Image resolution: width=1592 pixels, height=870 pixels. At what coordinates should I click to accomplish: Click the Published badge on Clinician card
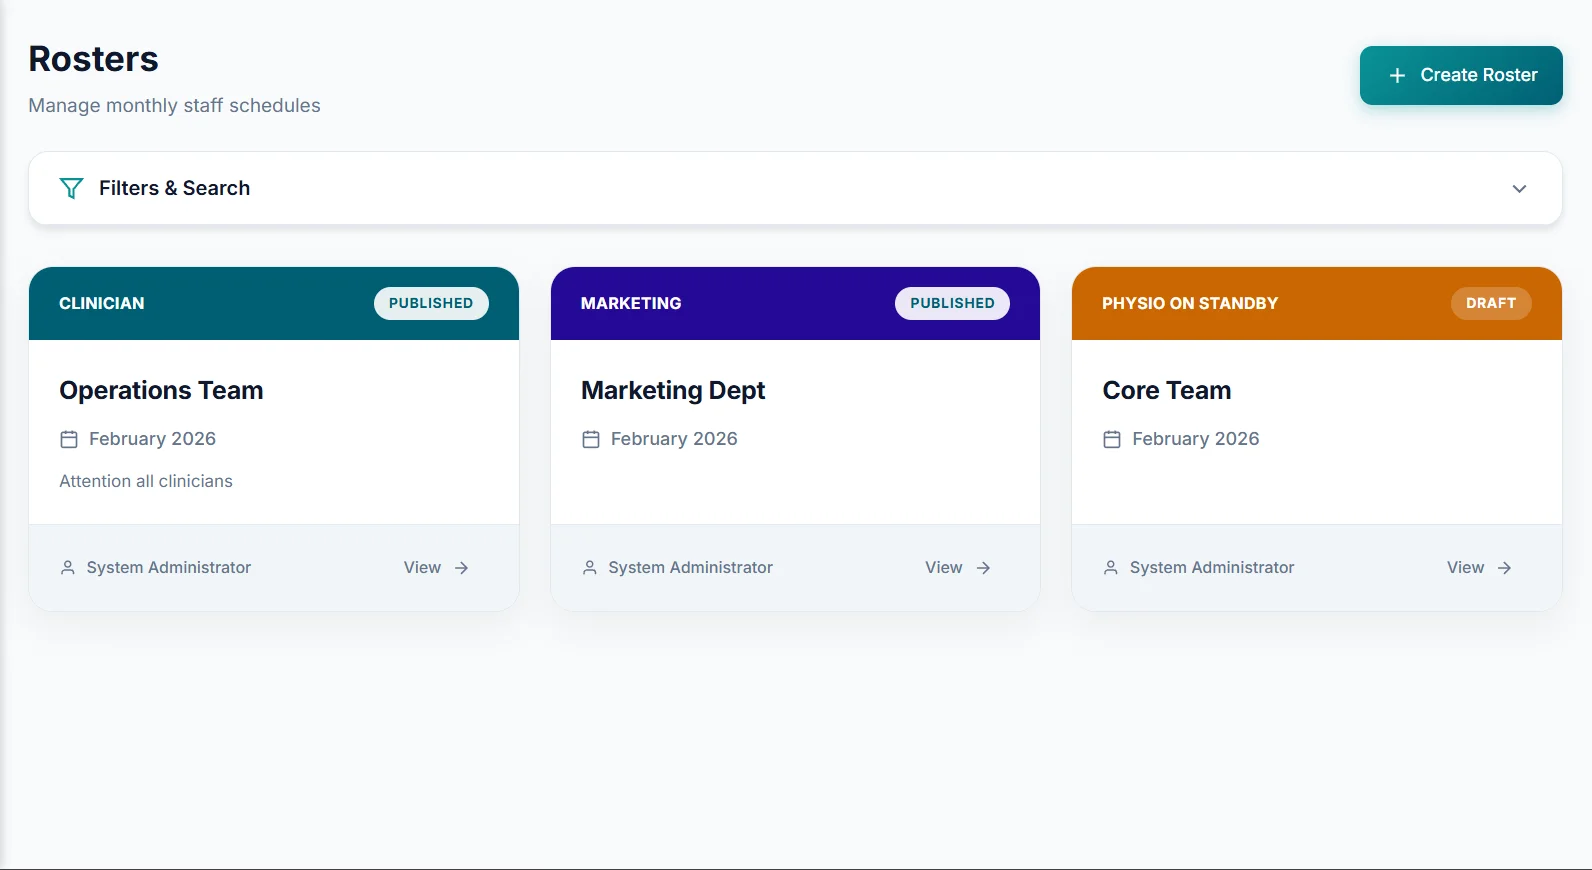coord(431,303)
